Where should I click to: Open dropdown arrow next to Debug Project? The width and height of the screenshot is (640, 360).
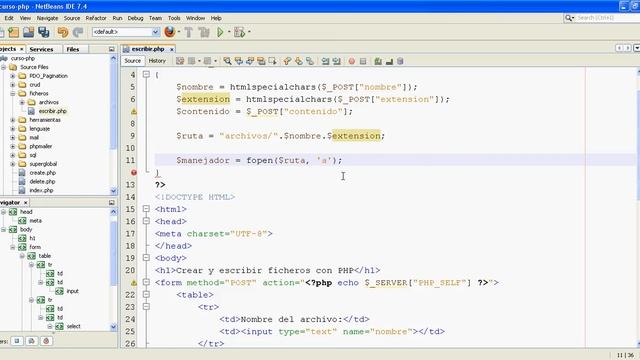coord(249,32)
